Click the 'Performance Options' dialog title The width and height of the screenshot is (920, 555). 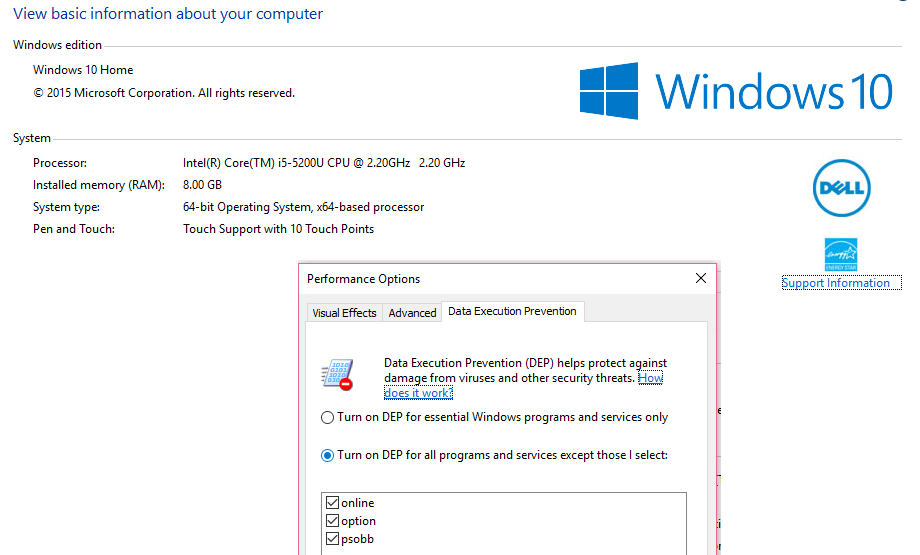[x=363, y=279]
